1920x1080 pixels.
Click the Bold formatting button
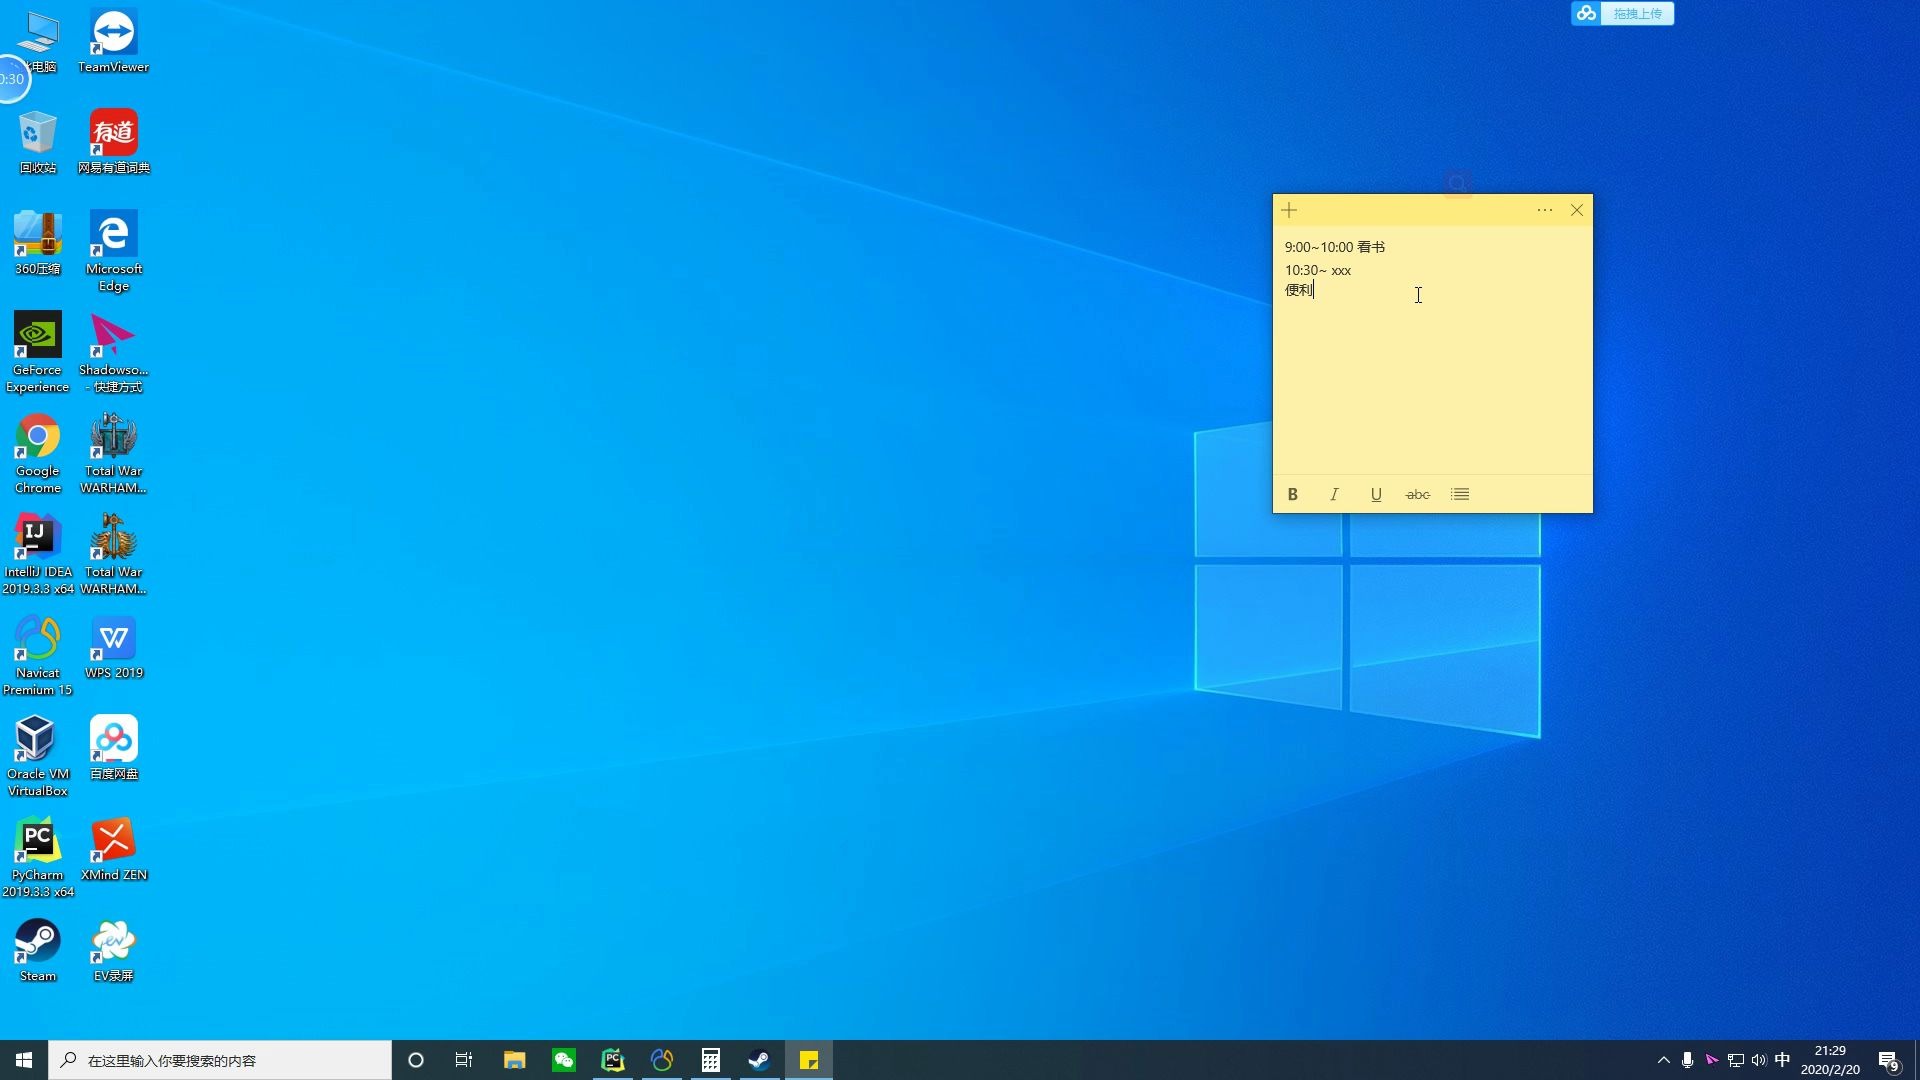click(x=1291, y=493)
